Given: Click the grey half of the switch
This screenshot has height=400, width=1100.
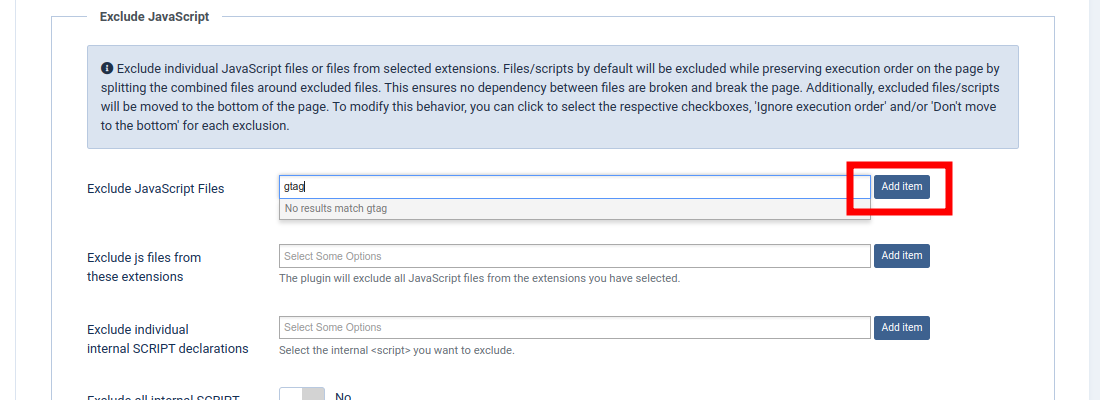Looking at the screenshot, I should pos(314,394).
